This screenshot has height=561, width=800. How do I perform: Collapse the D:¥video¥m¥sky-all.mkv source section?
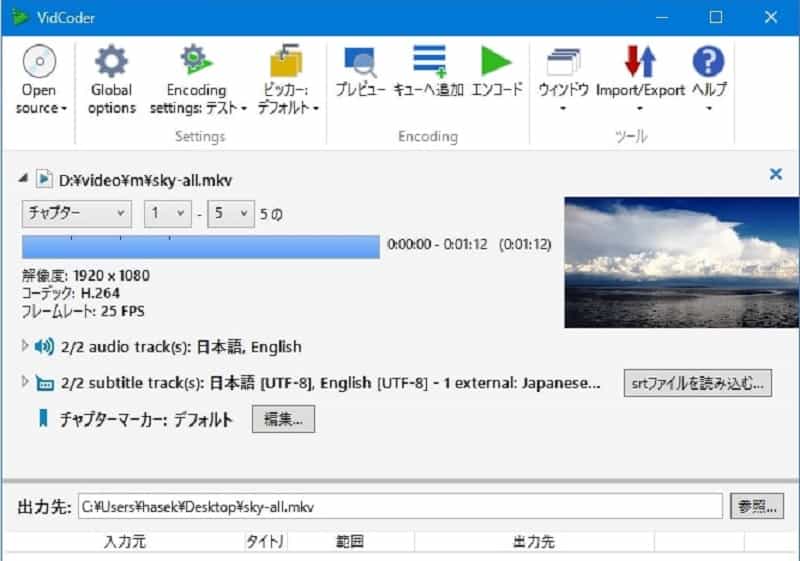pos(23,178)
